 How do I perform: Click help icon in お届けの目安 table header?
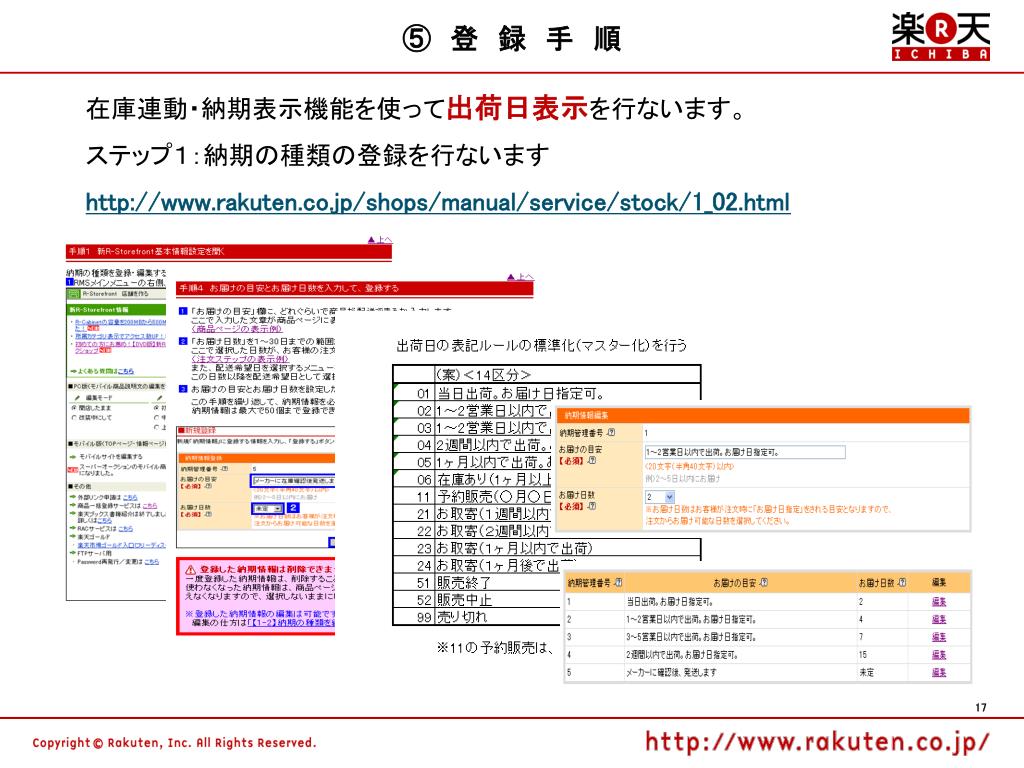click(x=763, y=583)
